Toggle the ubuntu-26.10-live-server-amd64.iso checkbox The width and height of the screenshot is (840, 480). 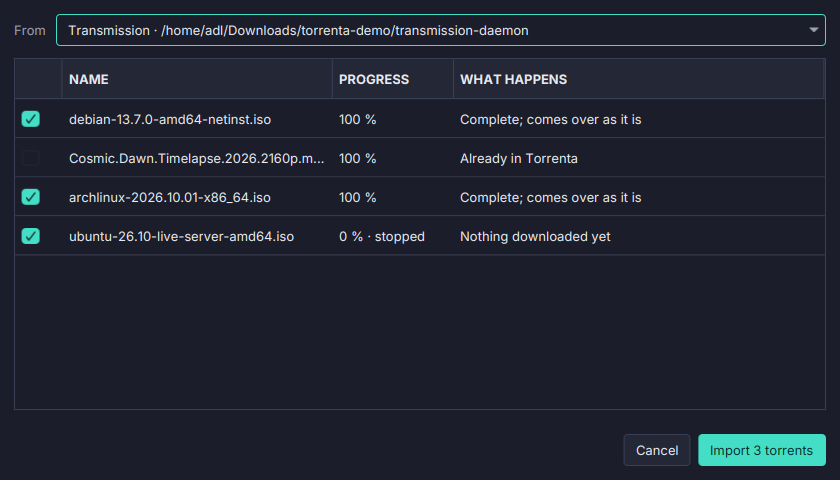31,236
